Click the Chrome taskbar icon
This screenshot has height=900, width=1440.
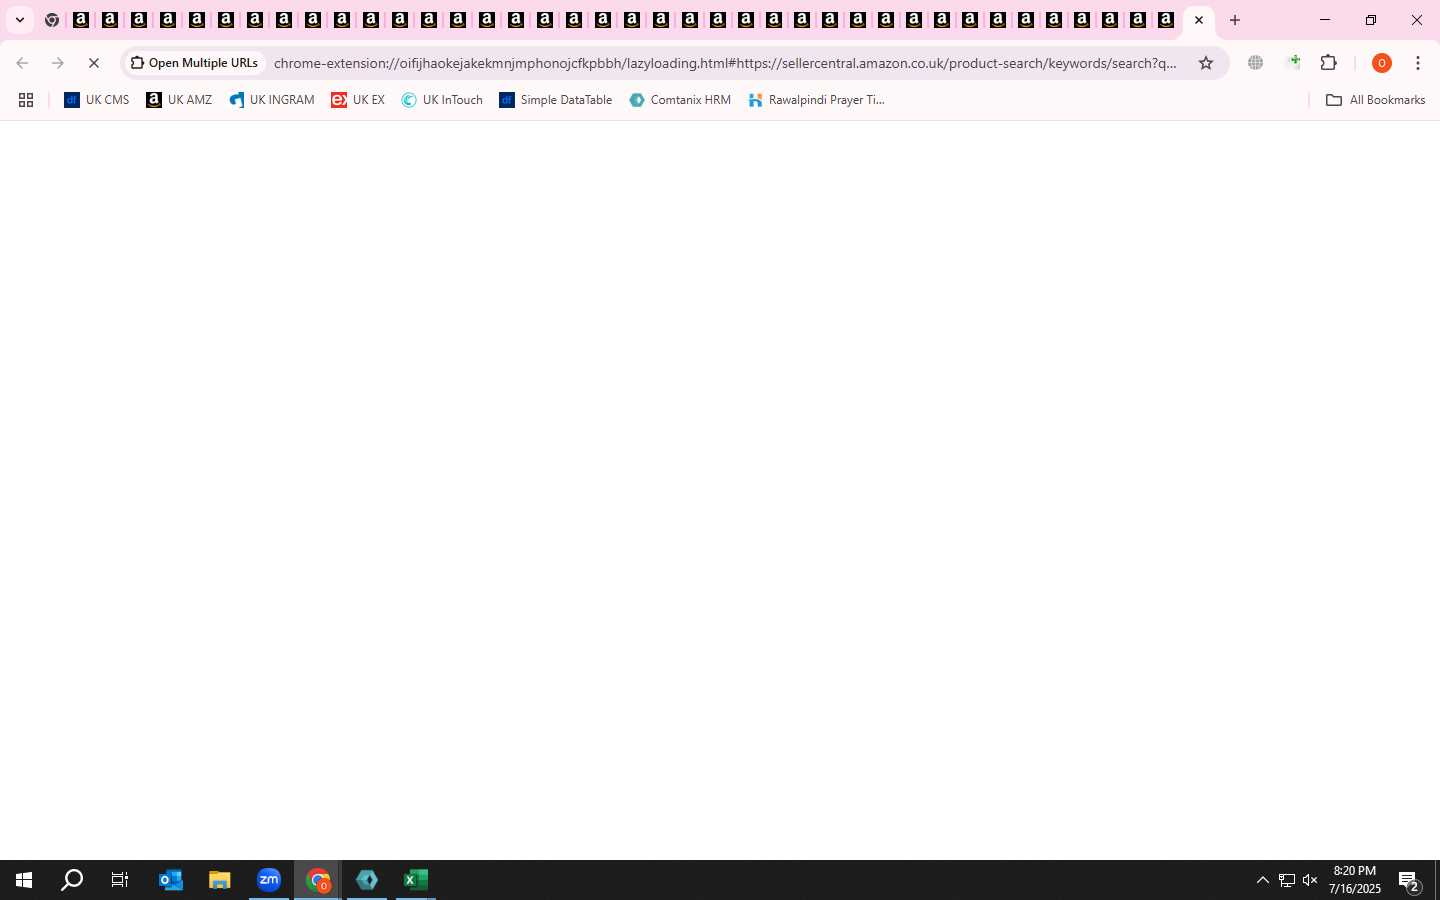(x=318, y=880)
